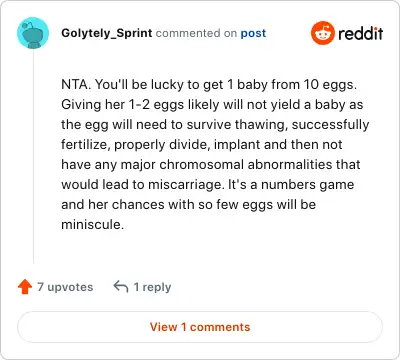Select the "7 upvotes" count label
Viewport: 400px width, 360px height.
(65, 287)
